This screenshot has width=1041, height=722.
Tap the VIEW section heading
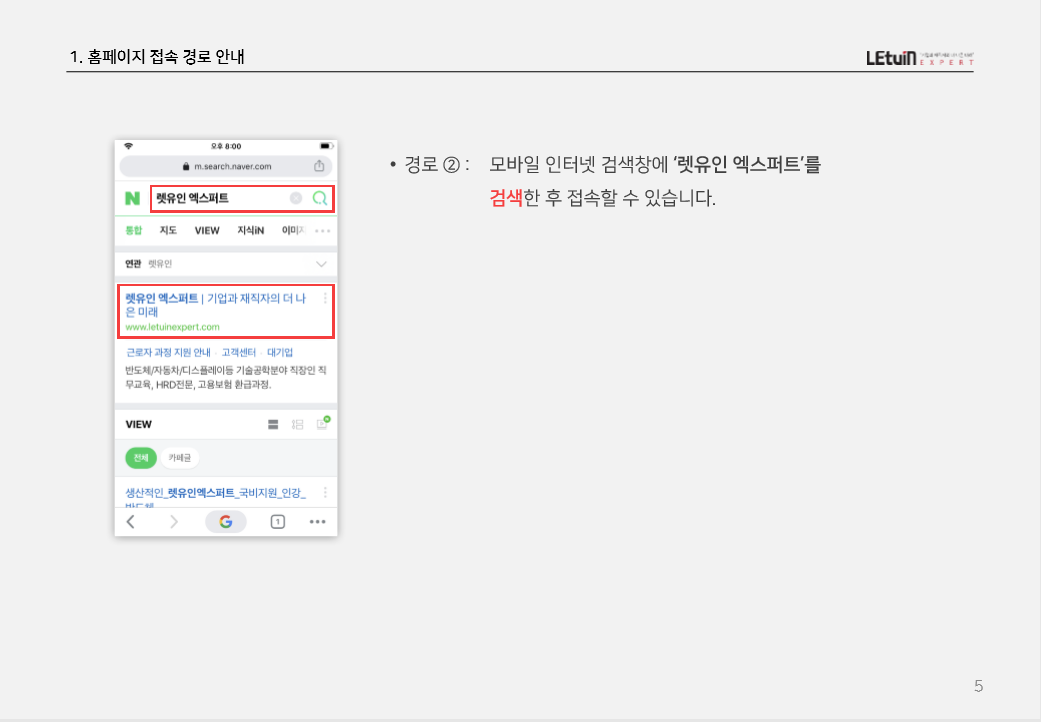coord(139,424)
